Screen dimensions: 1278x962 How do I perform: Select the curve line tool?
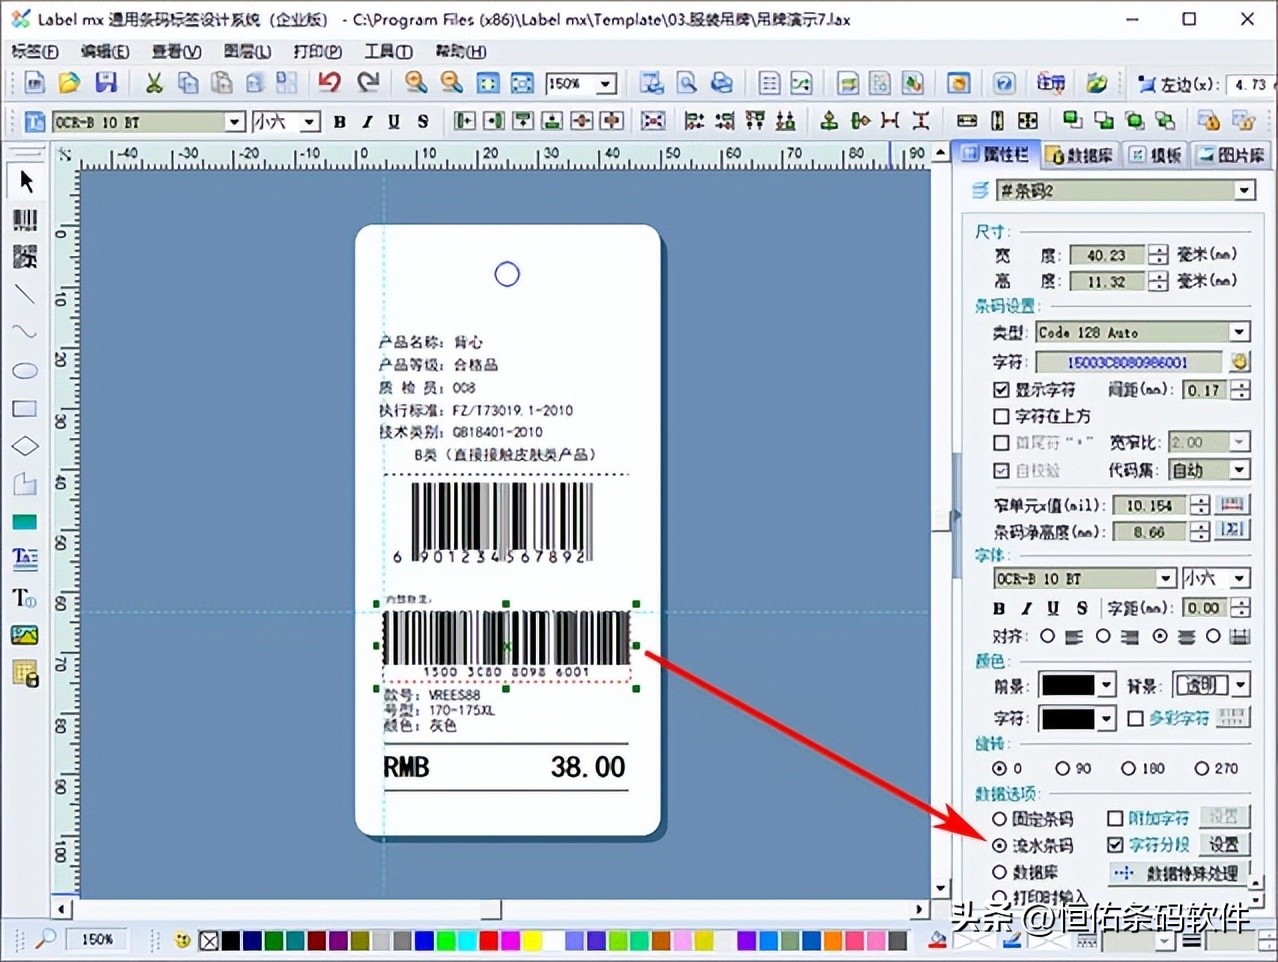click(x=25, y=332)
